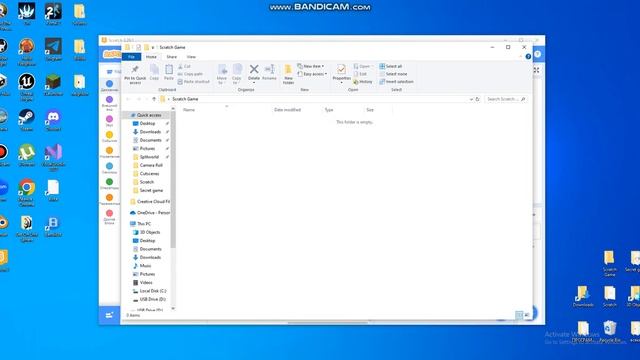Select pink block category circle in Scratch
This screenshot has width=640, height=360.
tap(109, 119)
